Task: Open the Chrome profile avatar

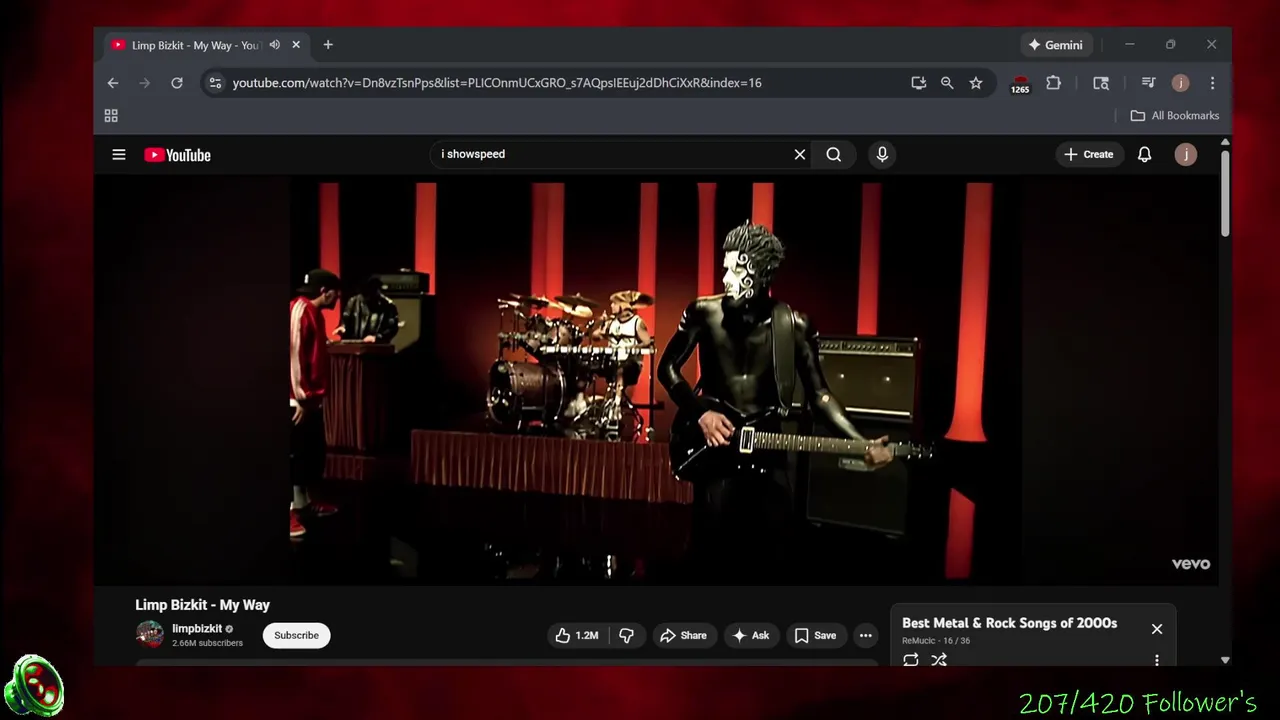Action: point(1181,83)
